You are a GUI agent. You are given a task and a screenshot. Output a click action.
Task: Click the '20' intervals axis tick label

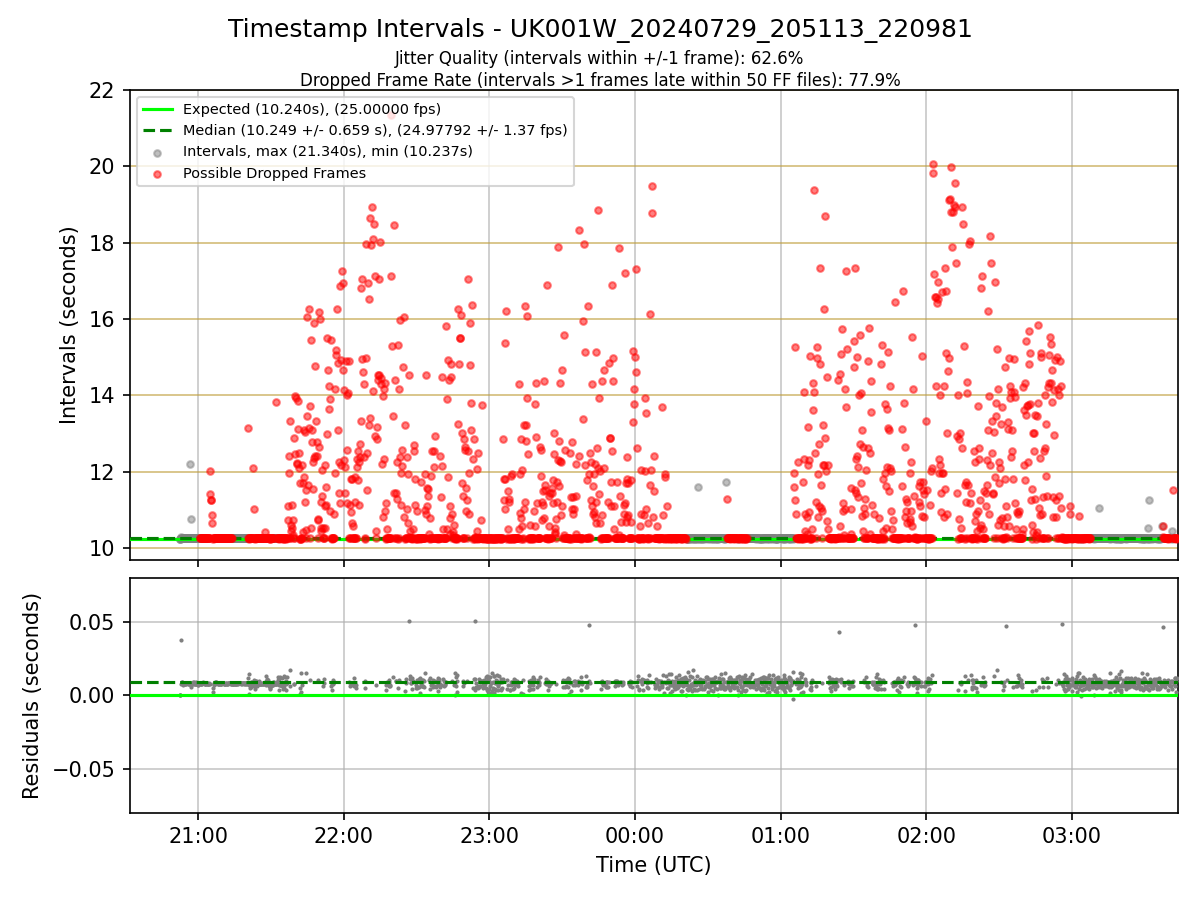(x=104, y=166)
